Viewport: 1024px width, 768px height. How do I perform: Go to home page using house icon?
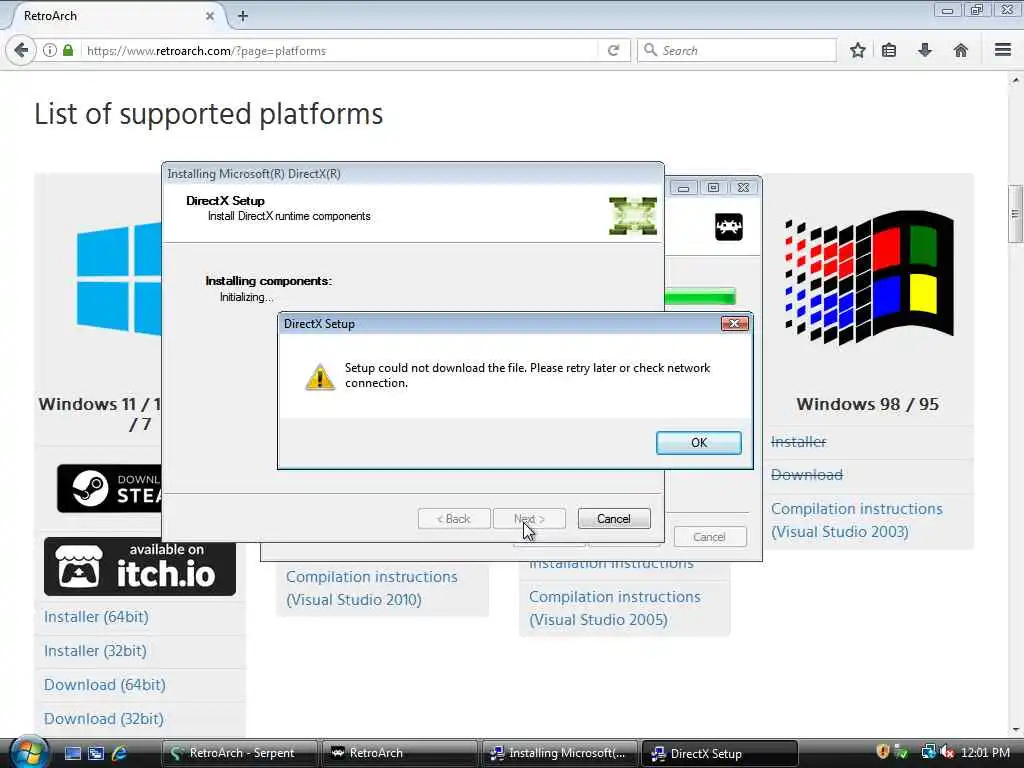click(x=961, y=50)
